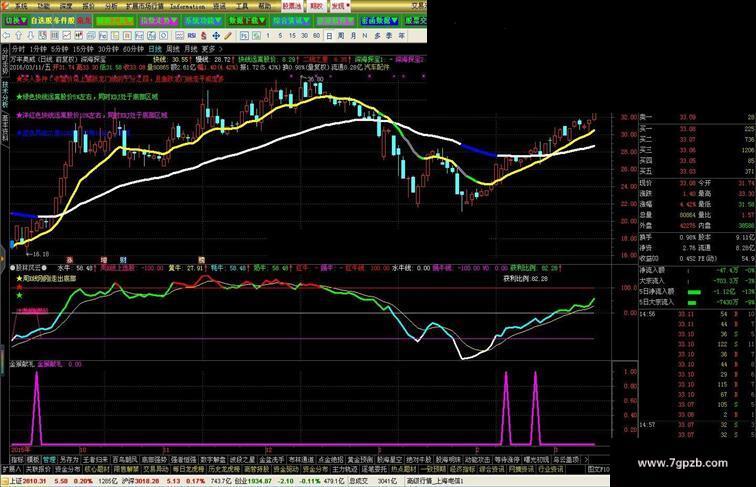Switch to the 发现 tab

[x=339, y=6]
